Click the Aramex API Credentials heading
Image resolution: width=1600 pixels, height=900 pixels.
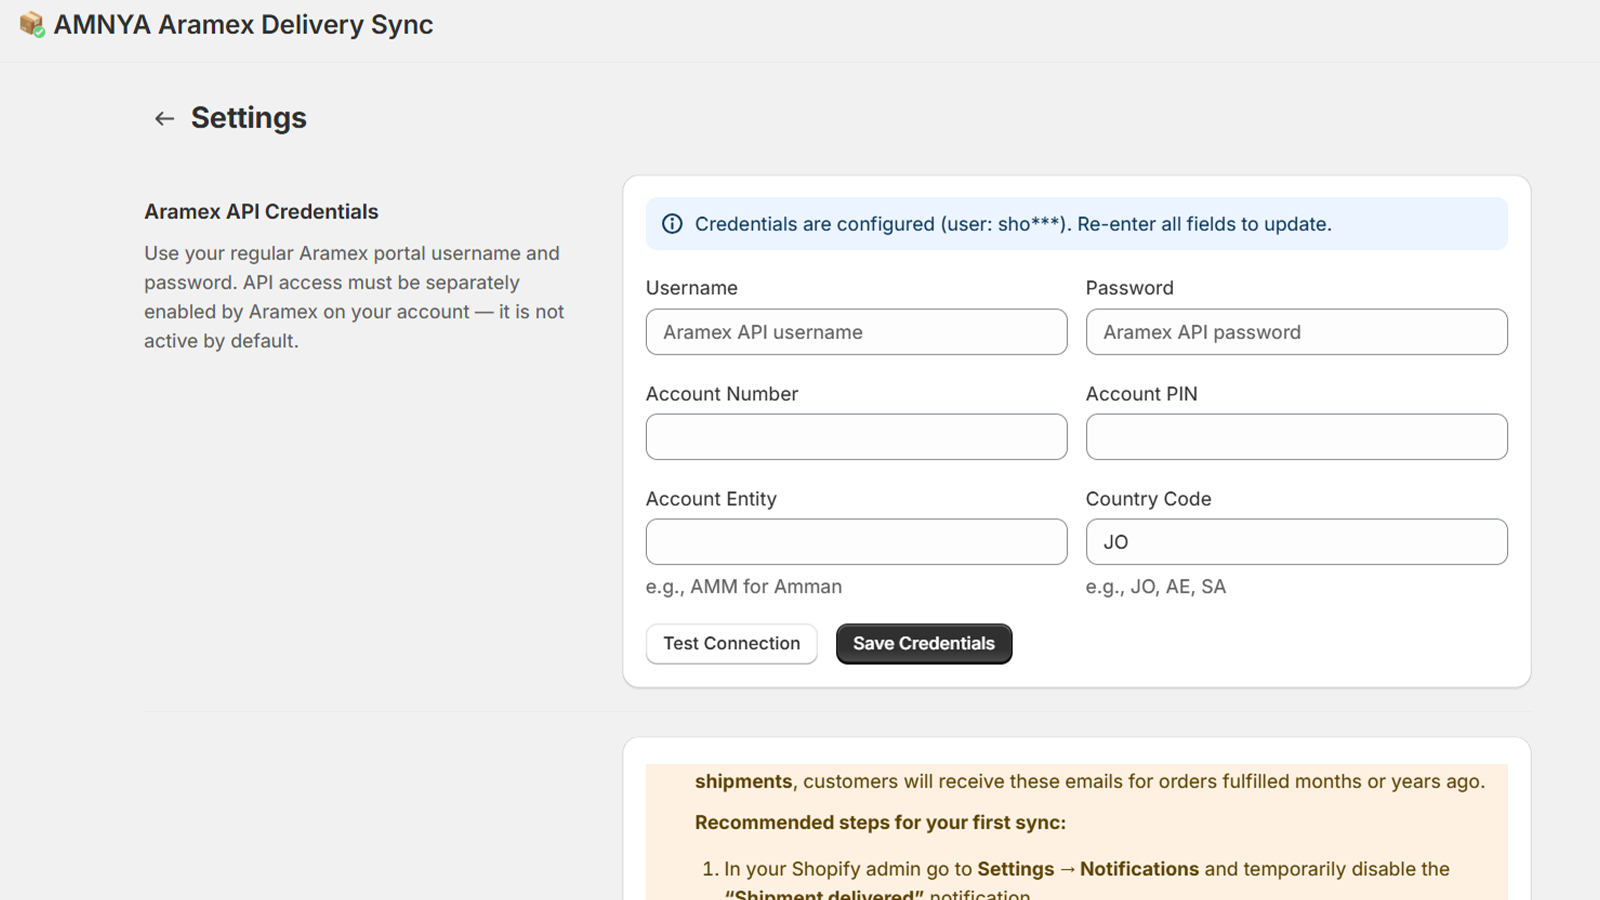pyautogui.click(x=261, y=212)
